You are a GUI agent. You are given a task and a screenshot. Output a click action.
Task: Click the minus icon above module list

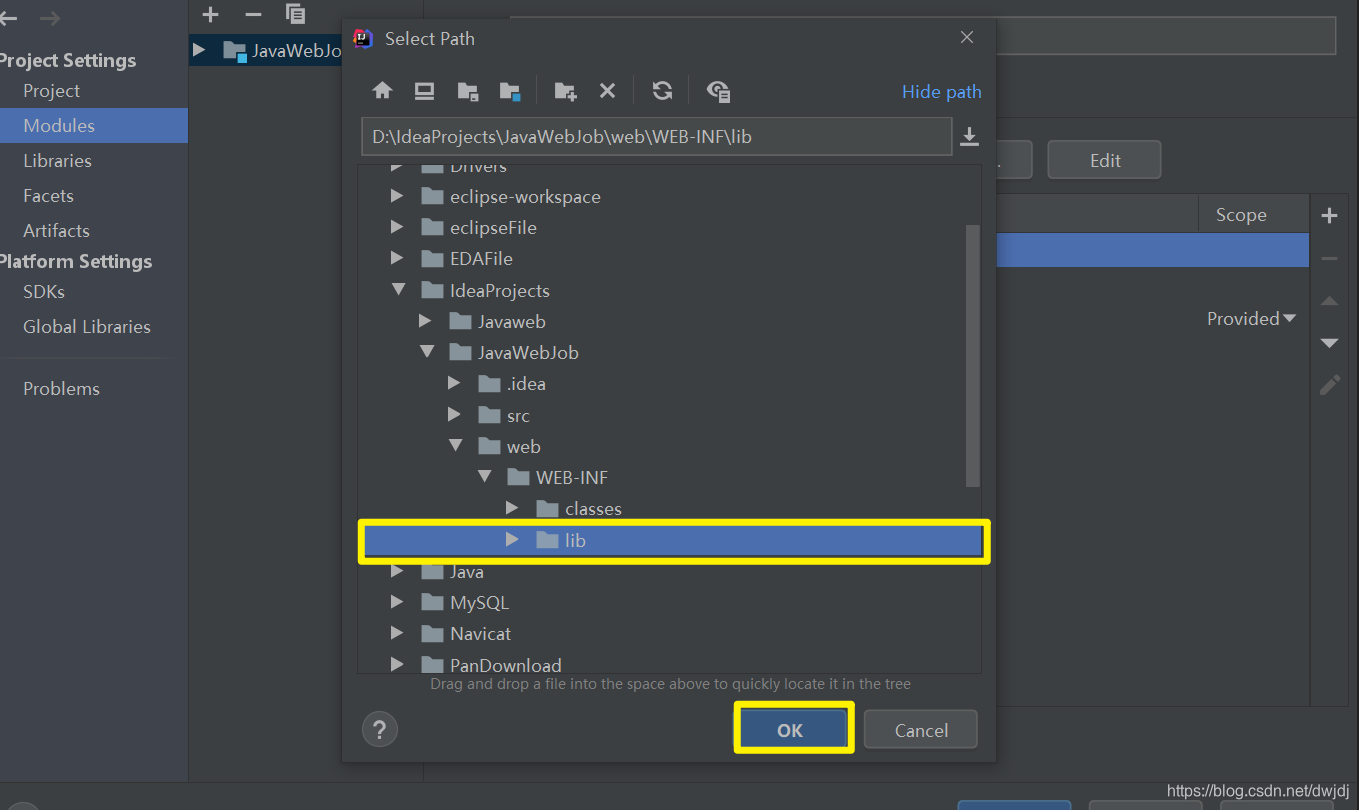point(253,14)
